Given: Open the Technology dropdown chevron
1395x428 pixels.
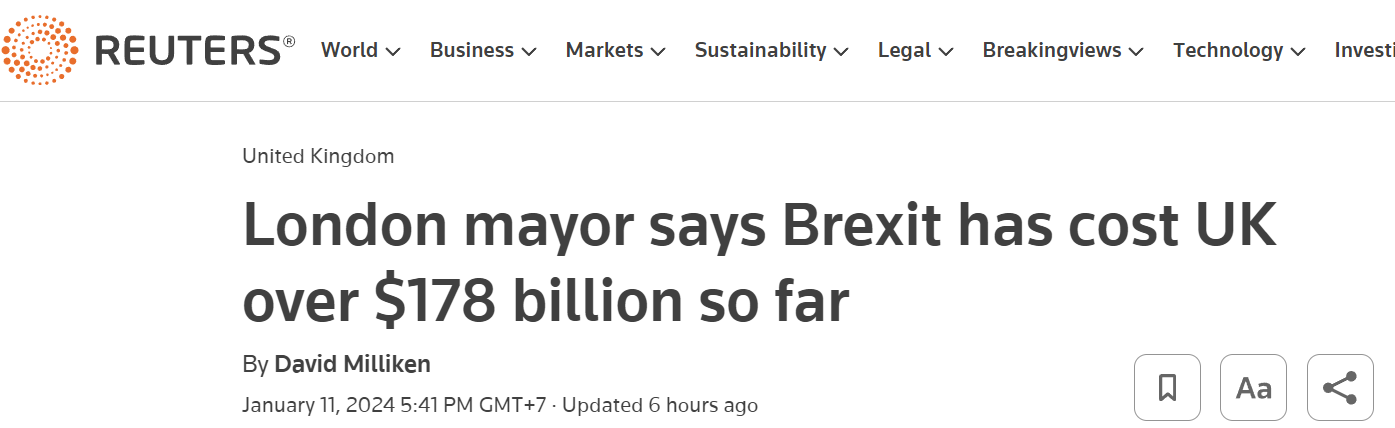Looking at the screenshot, I should [x=1298, y=51].
